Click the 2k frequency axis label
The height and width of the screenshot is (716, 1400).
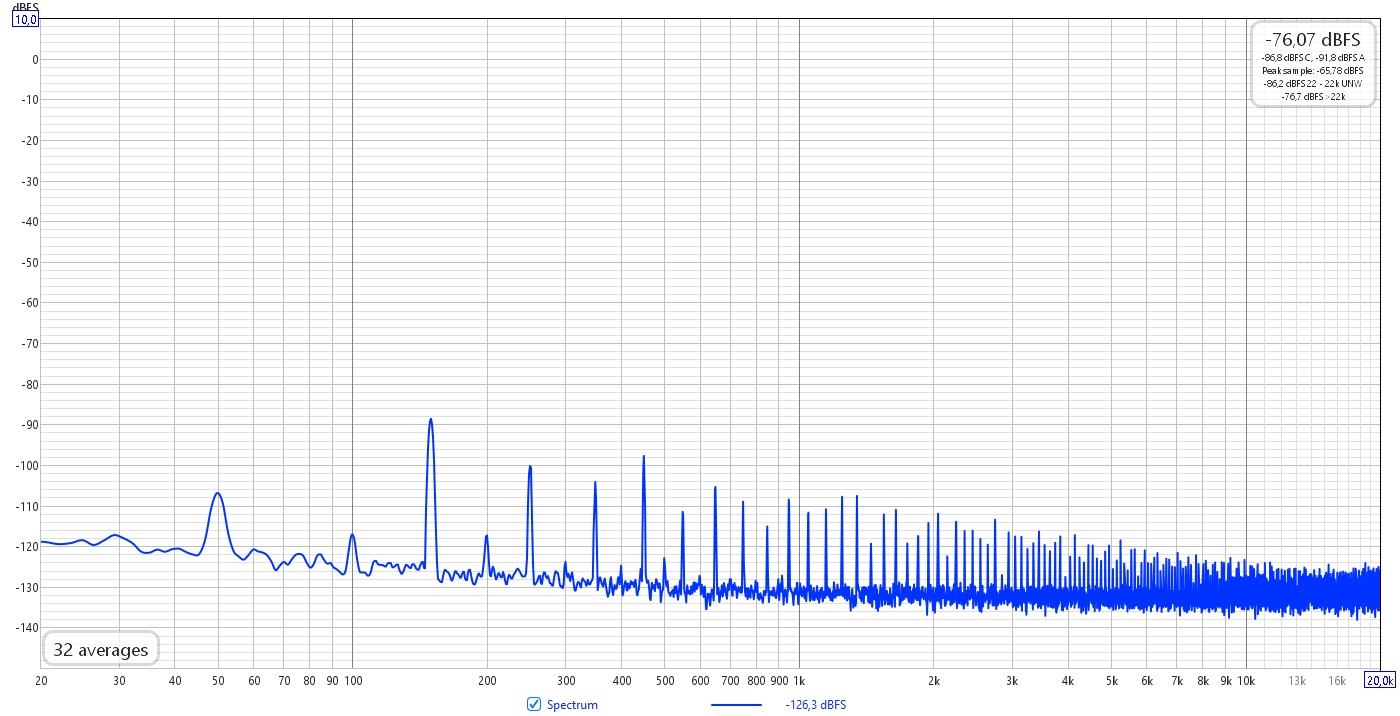[934, 681]
